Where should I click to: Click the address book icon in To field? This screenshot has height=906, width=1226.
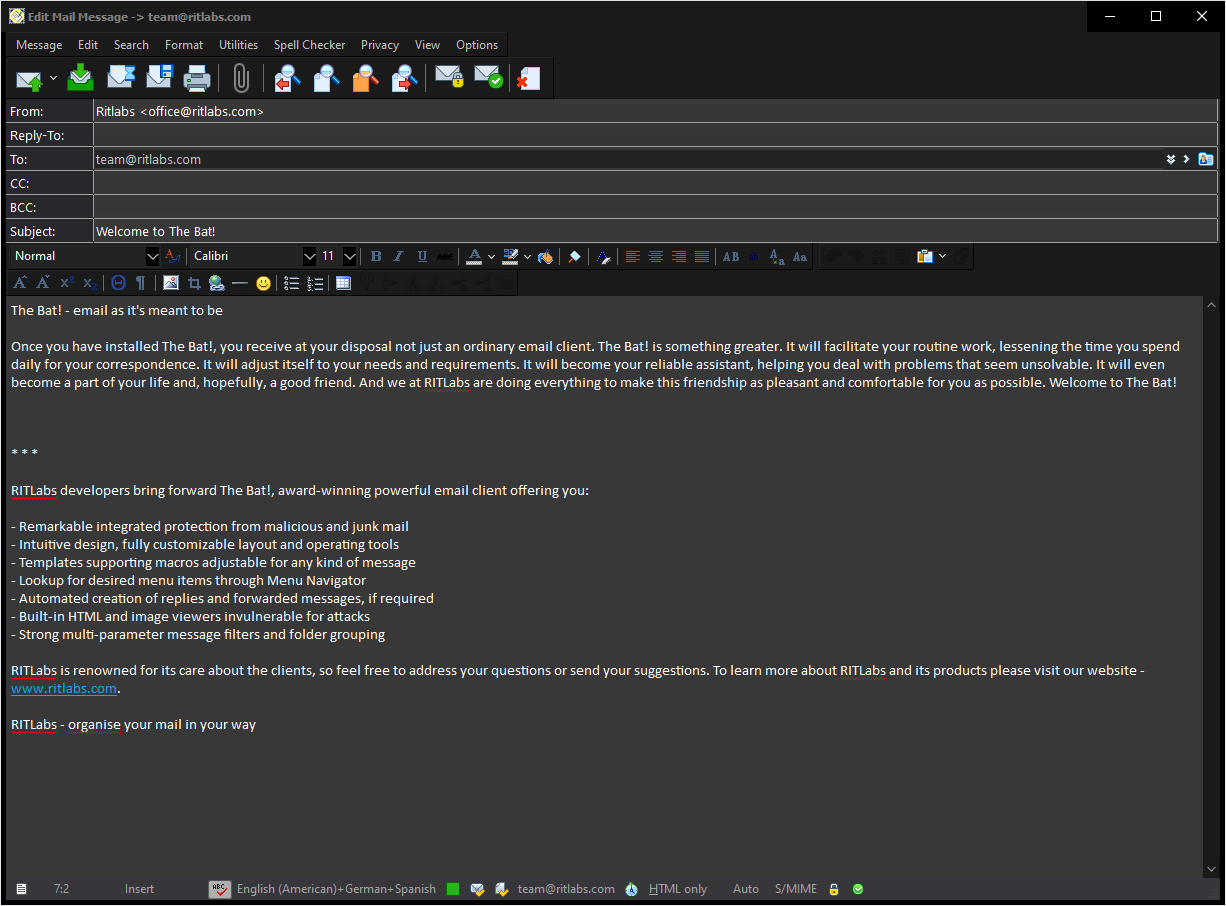point(1206,159)
